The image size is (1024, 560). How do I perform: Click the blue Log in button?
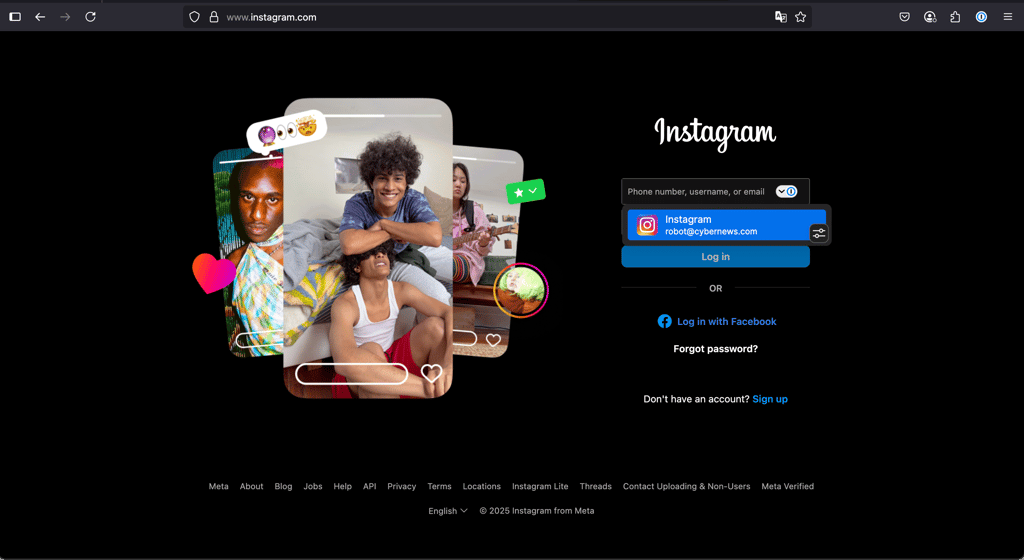tap(715, 257)
